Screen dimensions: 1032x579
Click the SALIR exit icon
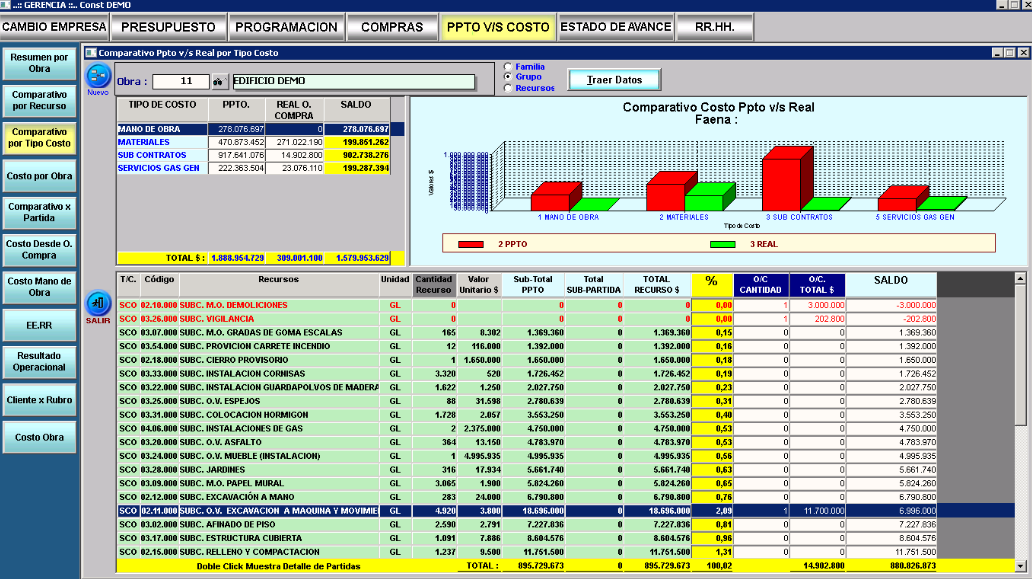pyautogui.click(x=98, y=302)
